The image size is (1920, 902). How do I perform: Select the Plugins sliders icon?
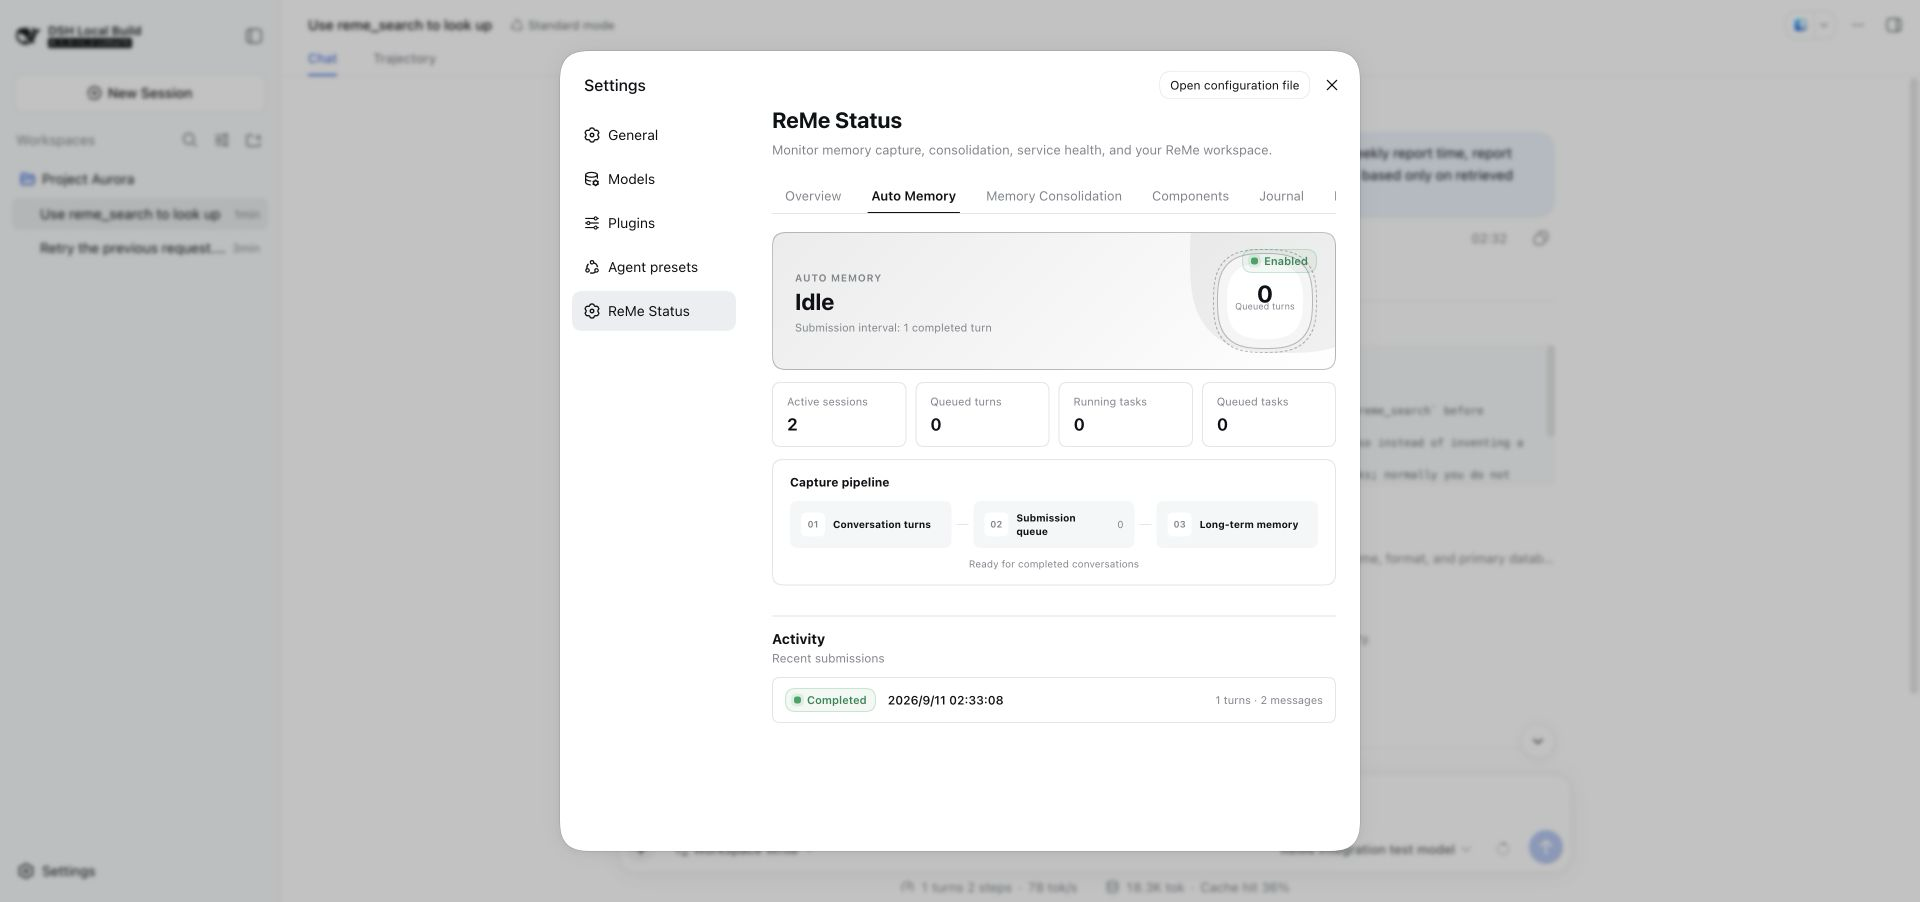coord(592,223)
